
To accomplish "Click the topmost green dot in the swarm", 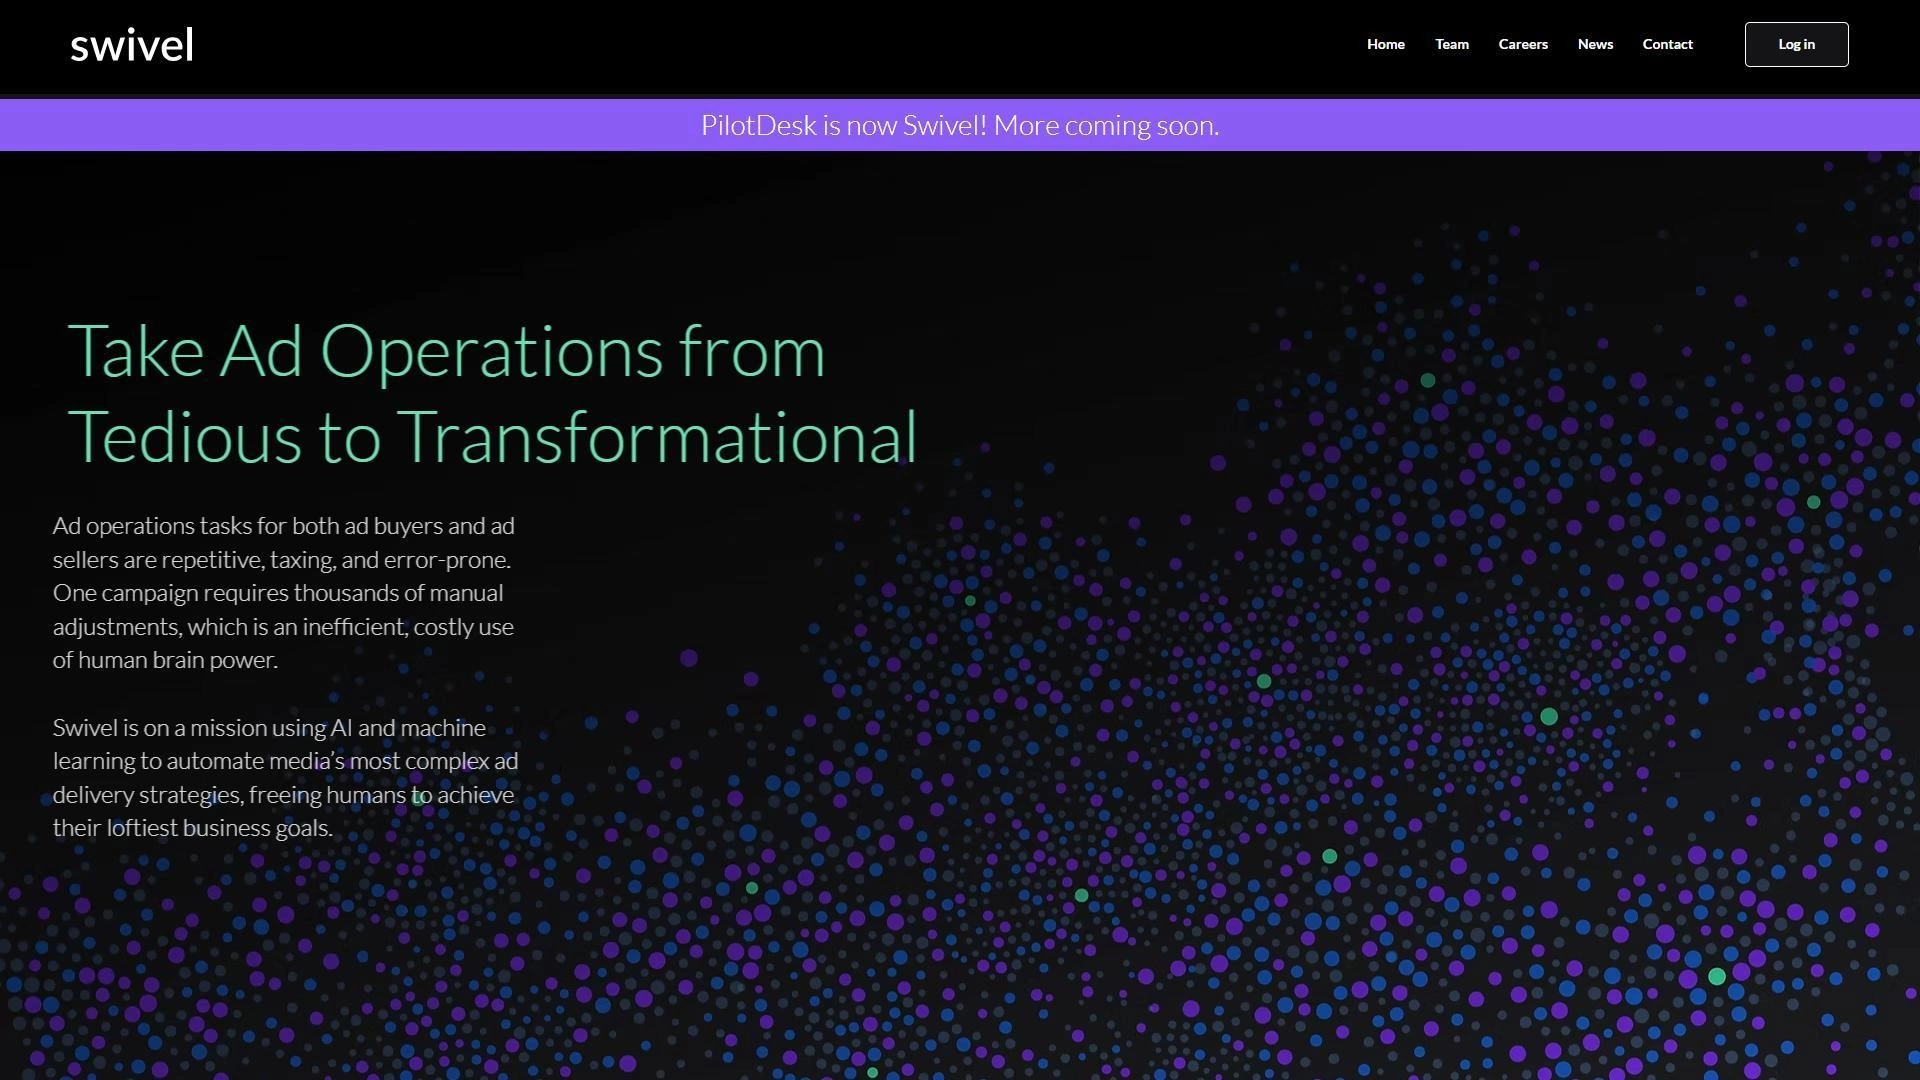I will [x=1427, y=380].
